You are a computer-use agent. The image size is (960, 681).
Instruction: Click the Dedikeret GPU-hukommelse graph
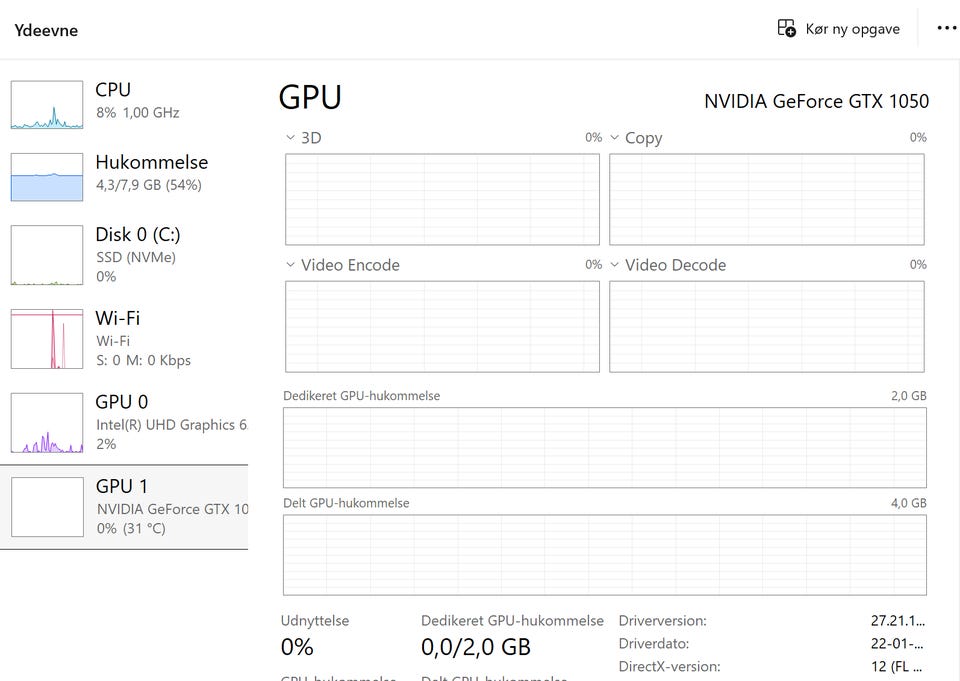click(x=604, y=447)
